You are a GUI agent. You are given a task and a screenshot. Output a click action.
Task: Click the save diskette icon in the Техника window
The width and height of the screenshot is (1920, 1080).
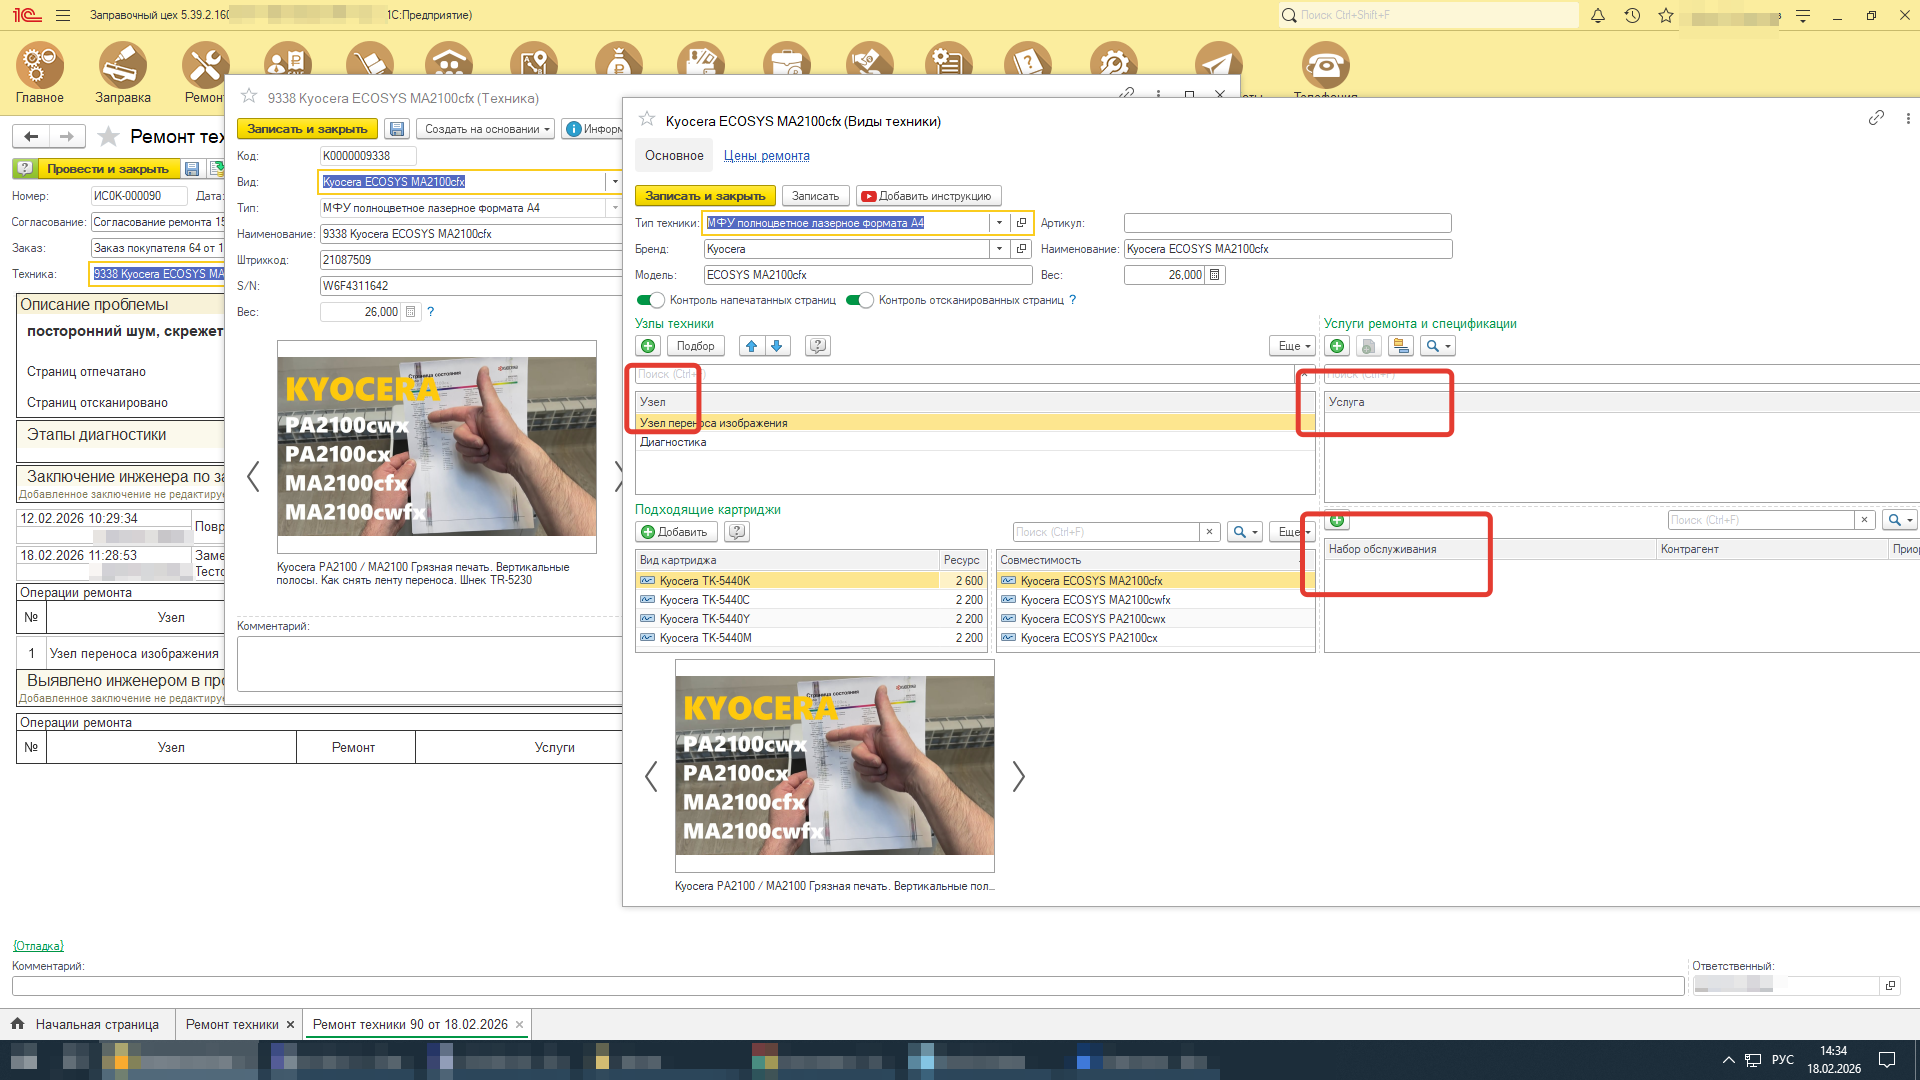click(397, 129)
